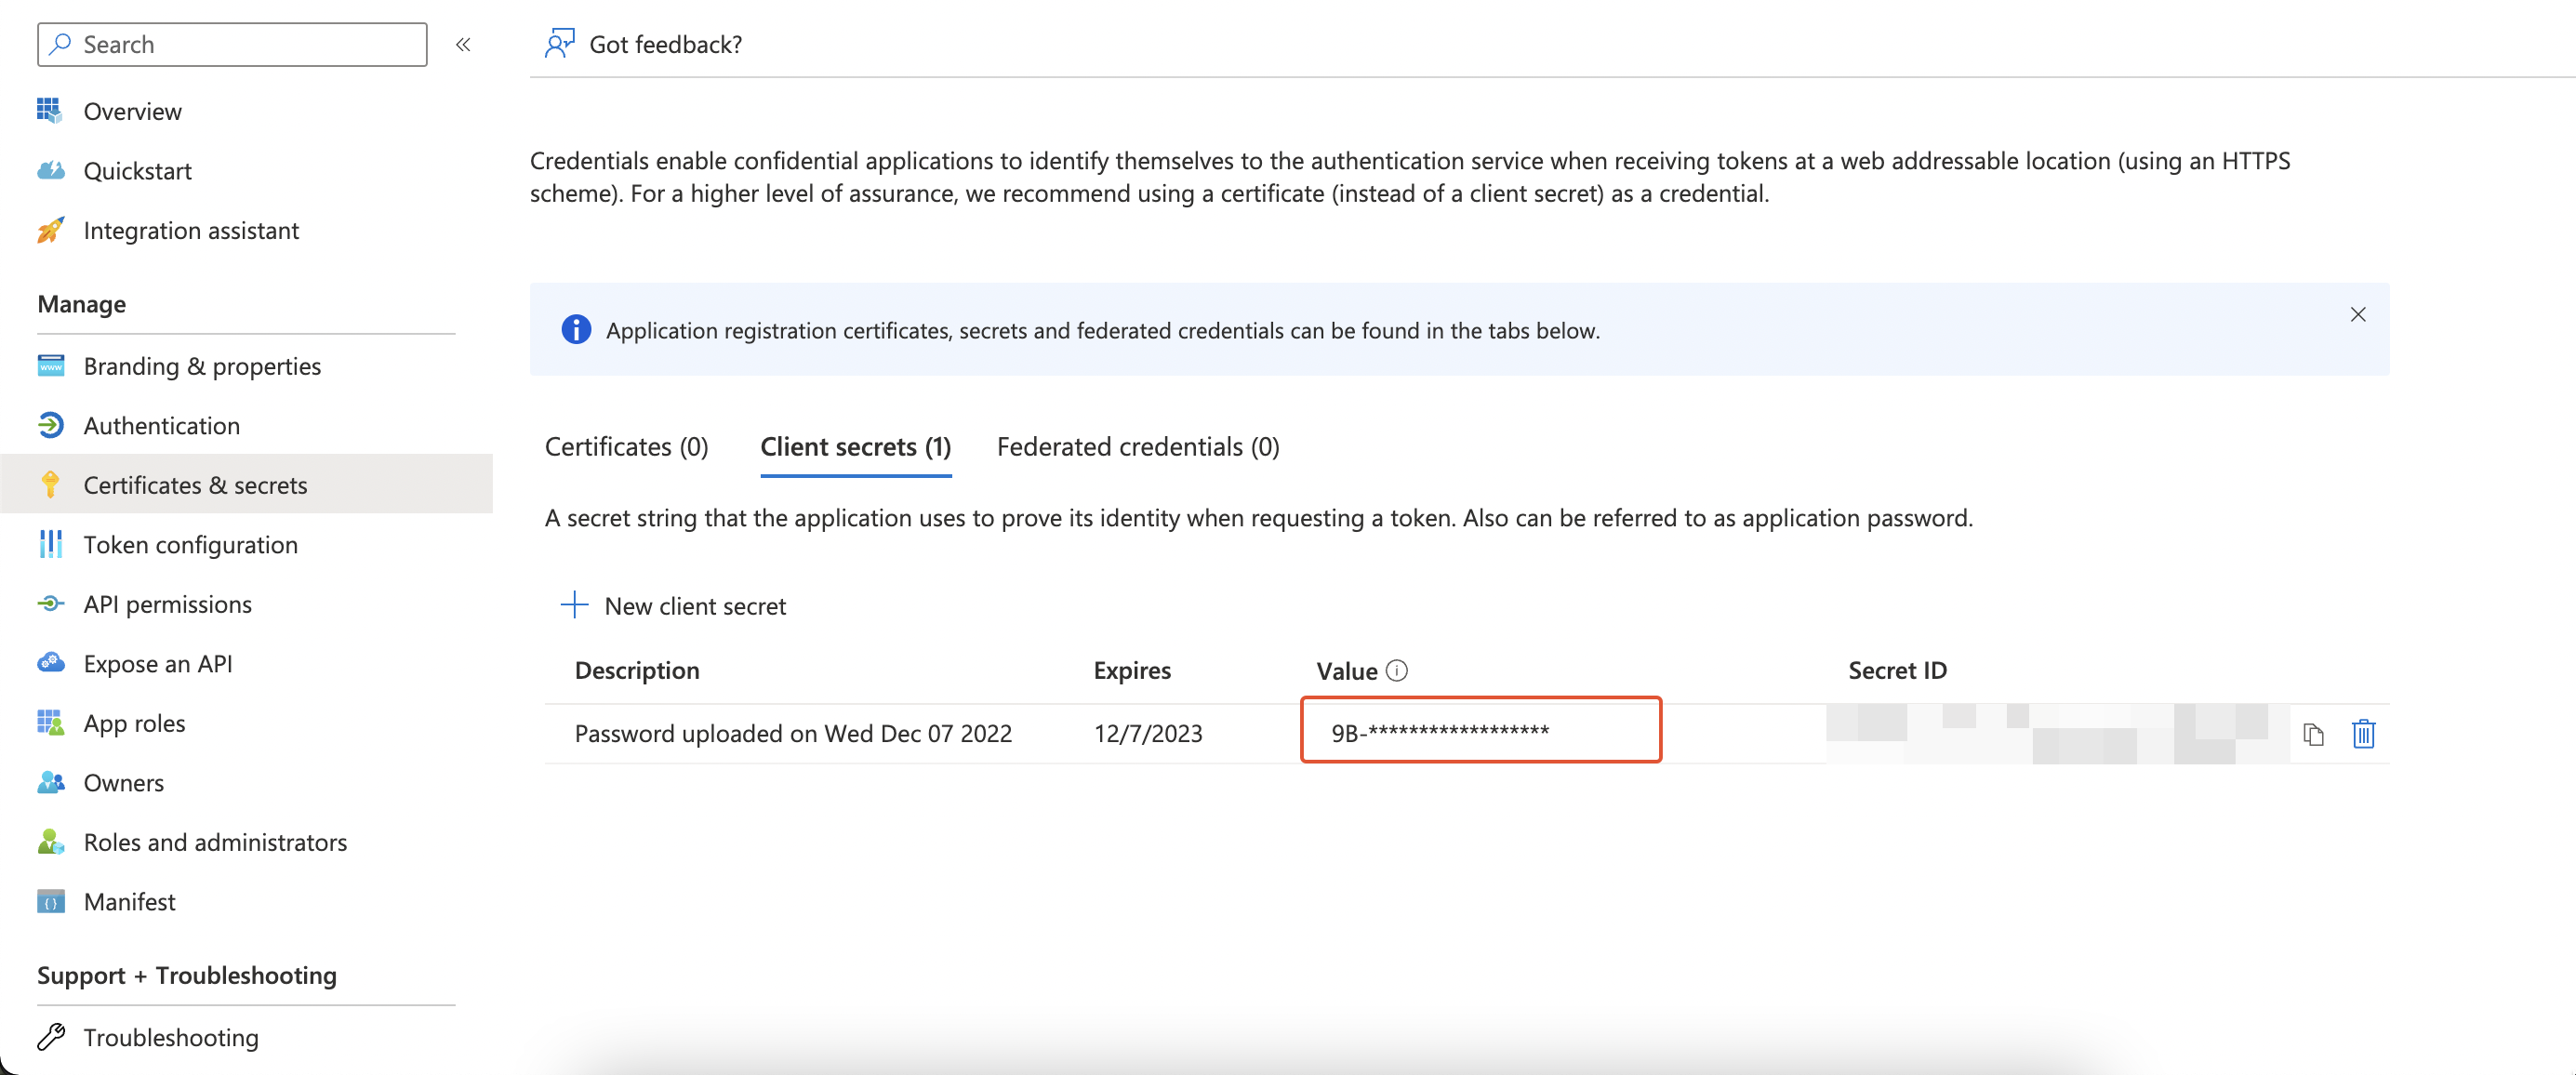Show the Value column info tooltip

pyautogui.click(x=1397, y=670)
